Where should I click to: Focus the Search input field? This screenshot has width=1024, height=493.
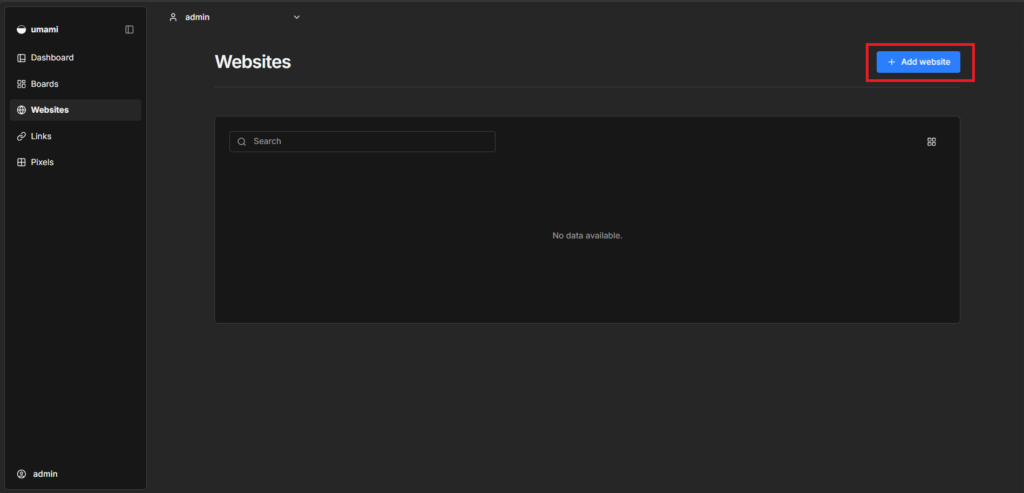(362, 141)
